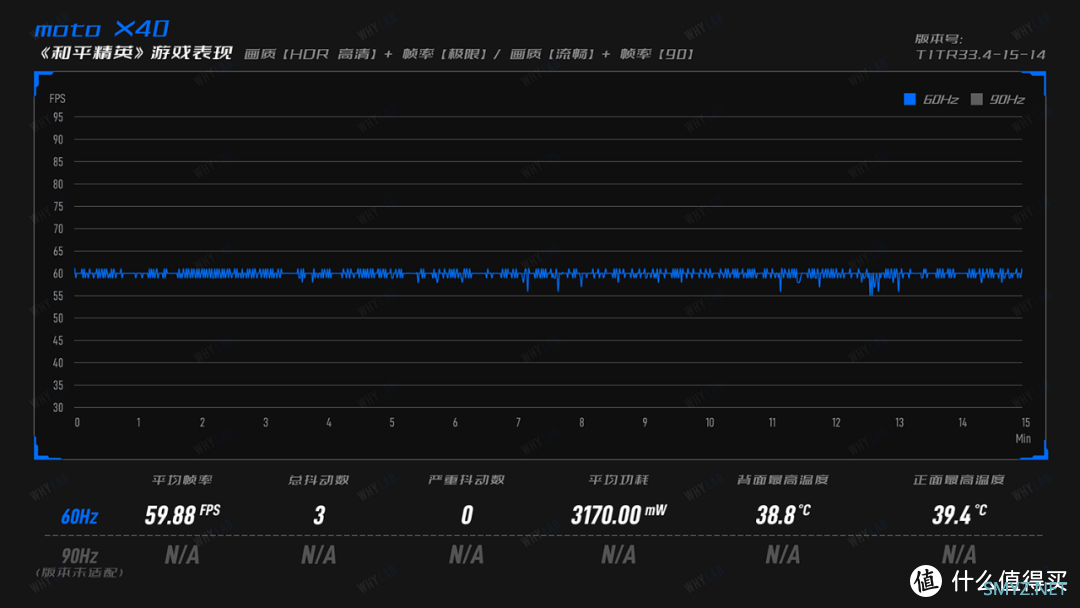Select the 严重抖动数 value 0
1080x608 pixels.
(467, 515)
